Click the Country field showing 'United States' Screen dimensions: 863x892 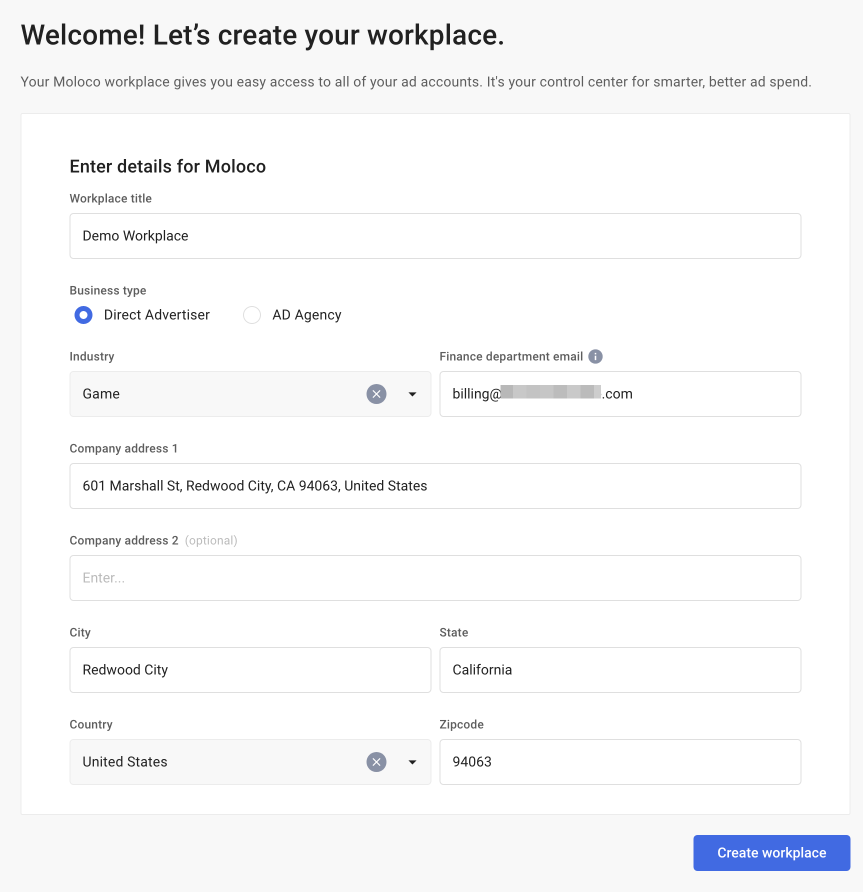click(210, 762)
